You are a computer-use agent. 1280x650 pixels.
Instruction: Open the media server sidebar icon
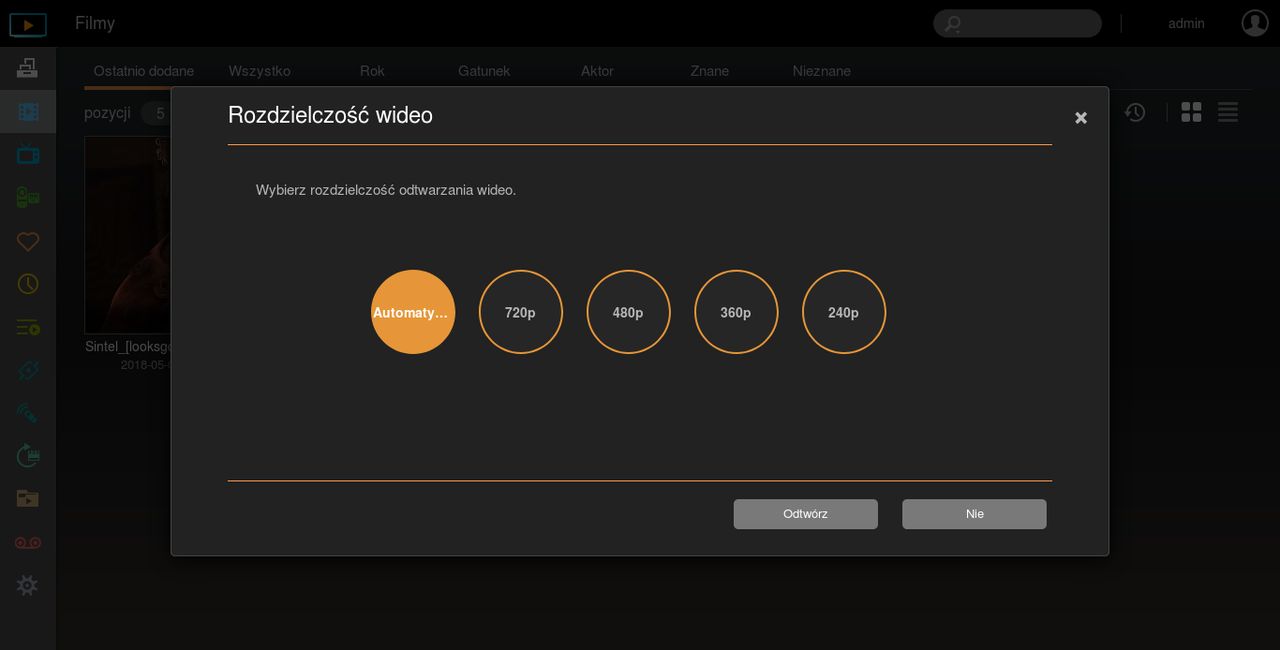point(28,68)
